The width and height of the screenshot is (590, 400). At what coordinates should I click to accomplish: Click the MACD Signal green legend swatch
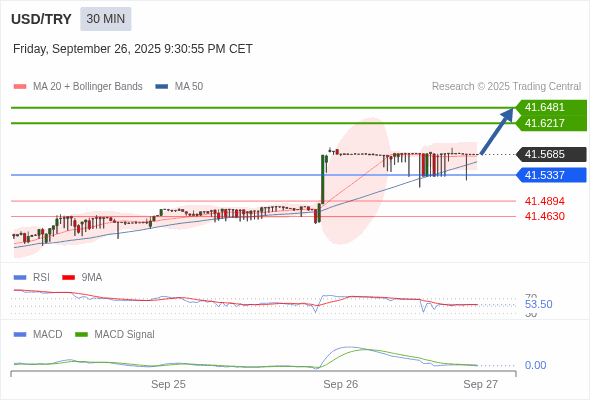[81, 335]
